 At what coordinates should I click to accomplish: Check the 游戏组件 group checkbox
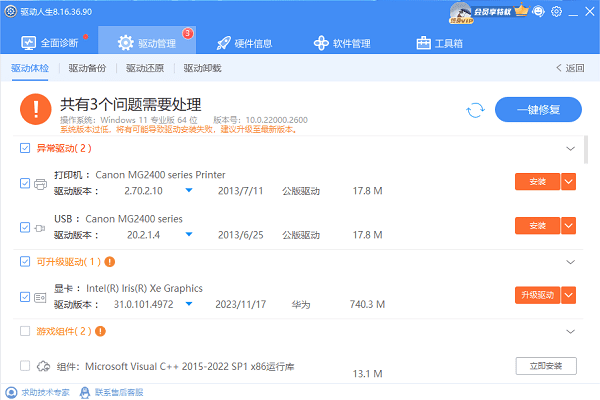(x=25, y=330)
